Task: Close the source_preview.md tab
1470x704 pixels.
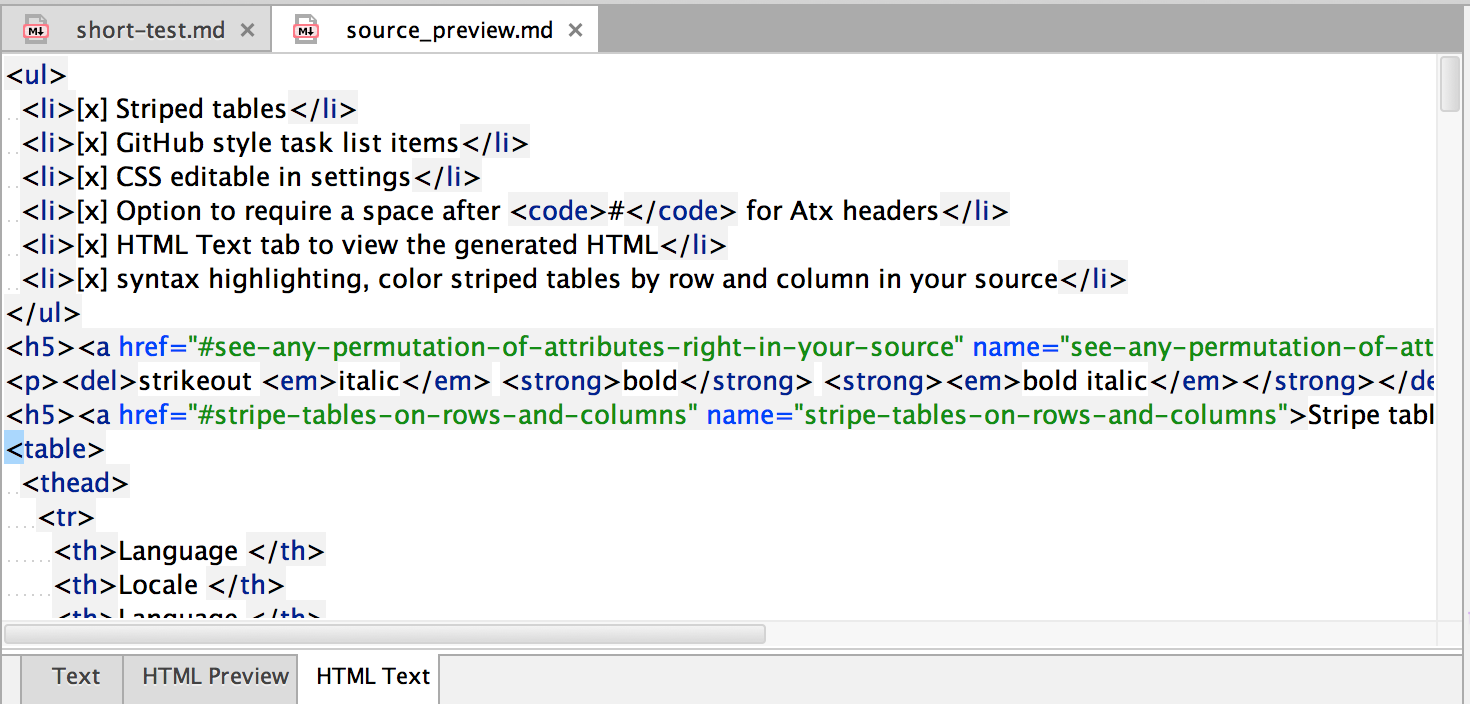Action: click(x=575, y=30)
